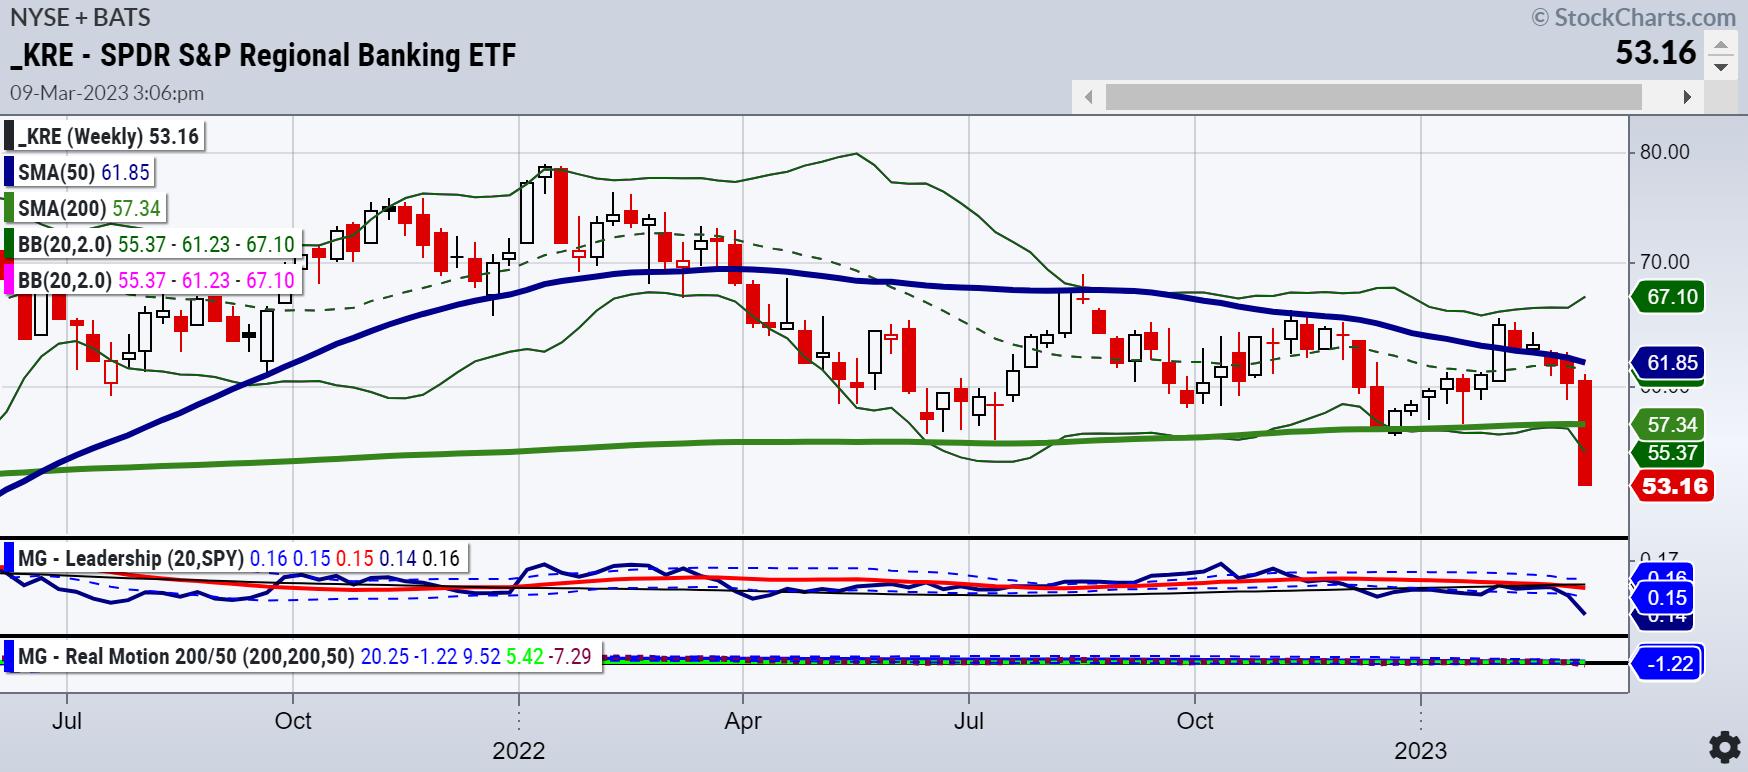This screenshot has height=772, width=1748.
Task: Click the red 53.16 last price tag
Action: 1671,487
